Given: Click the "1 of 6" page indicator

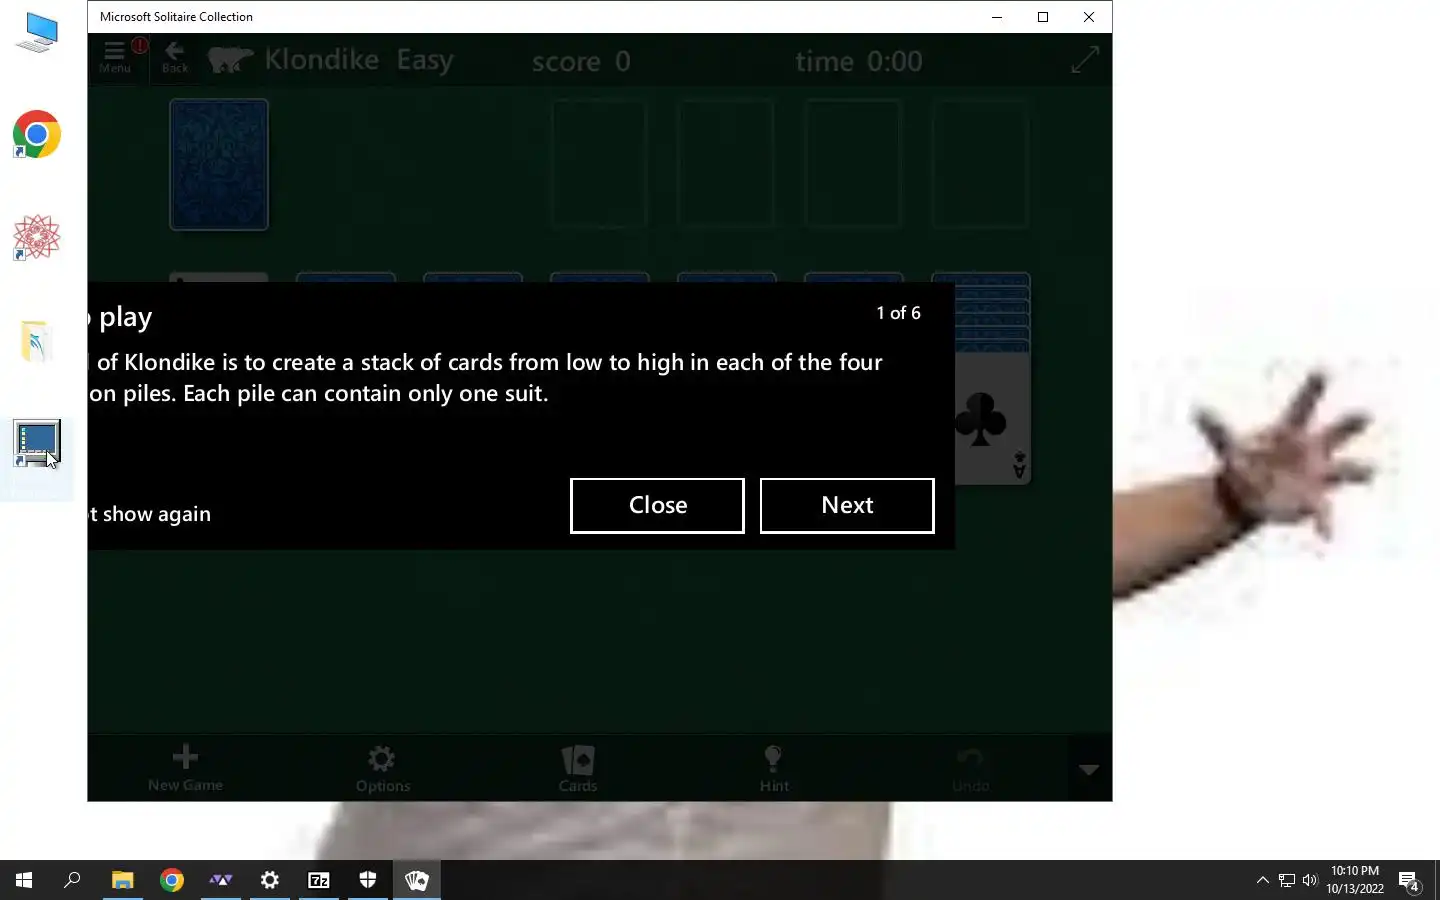Looking at the screenshot, I should click(898, 313).
